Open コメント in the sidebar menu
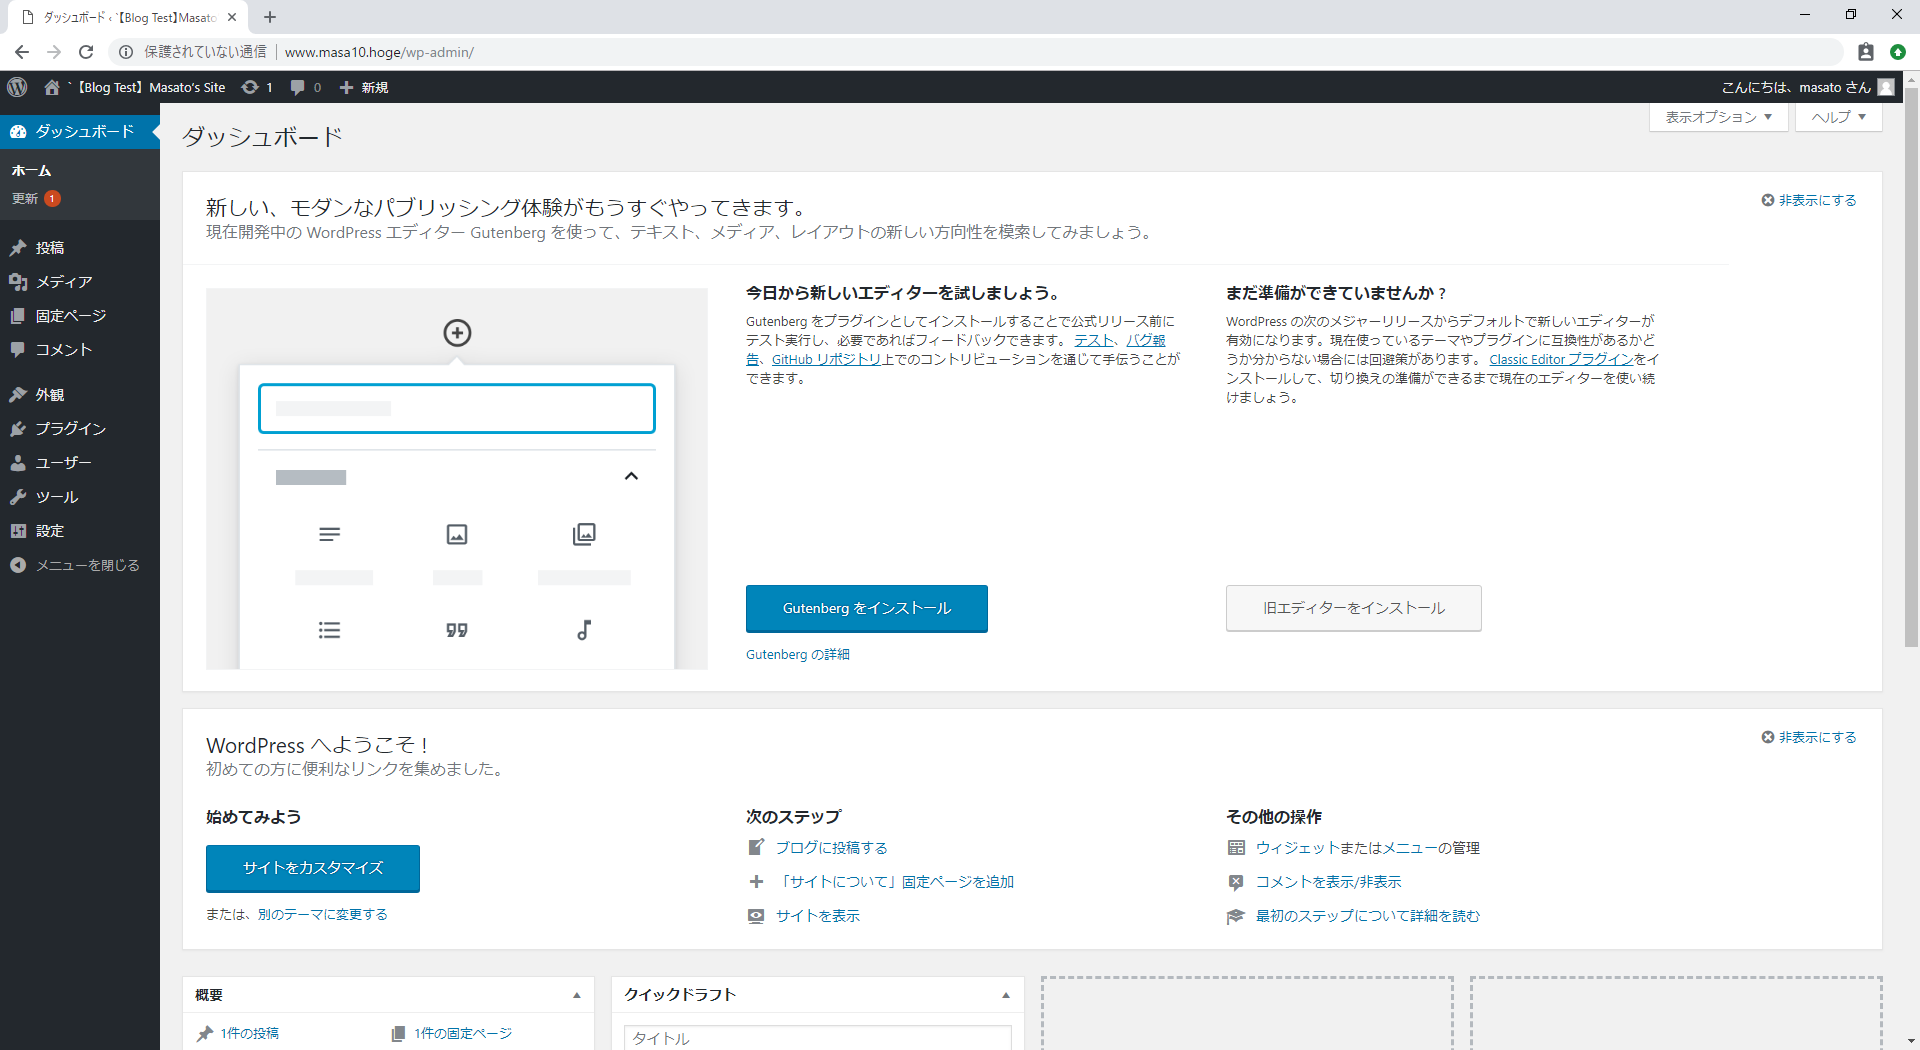The image size is (1920, 1050). (x=80, y=350)
